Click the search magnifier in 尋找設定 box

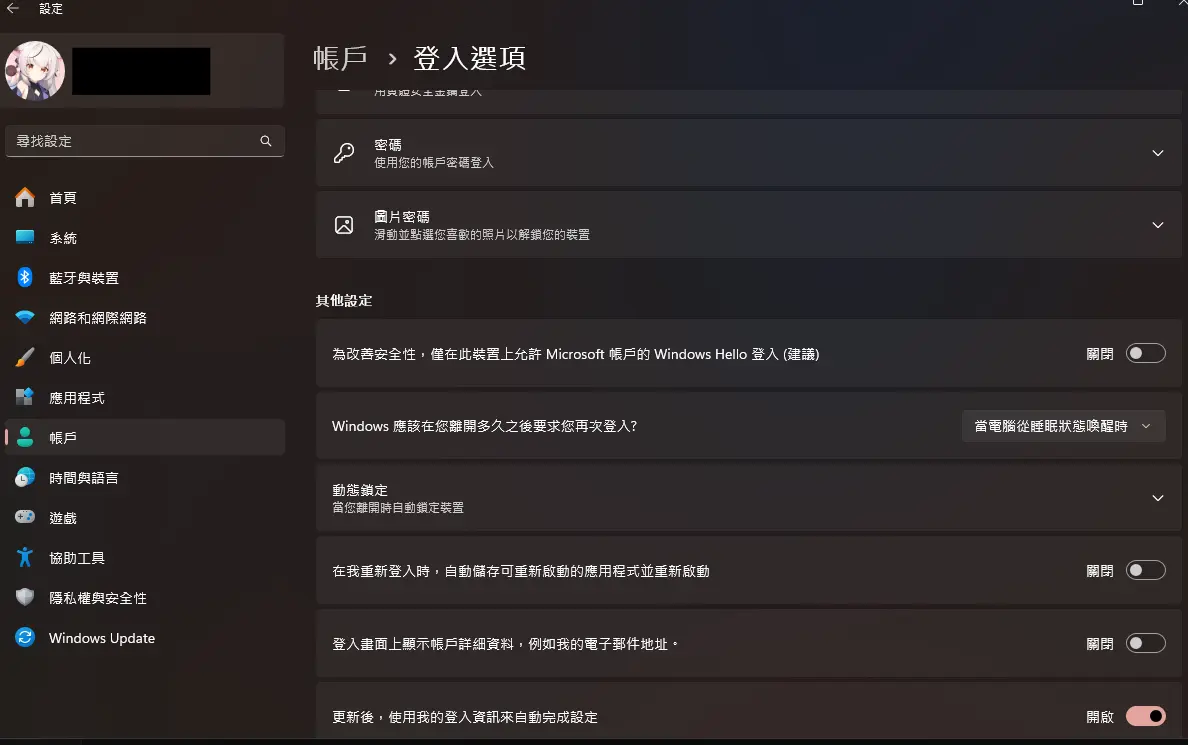(266, 141)
